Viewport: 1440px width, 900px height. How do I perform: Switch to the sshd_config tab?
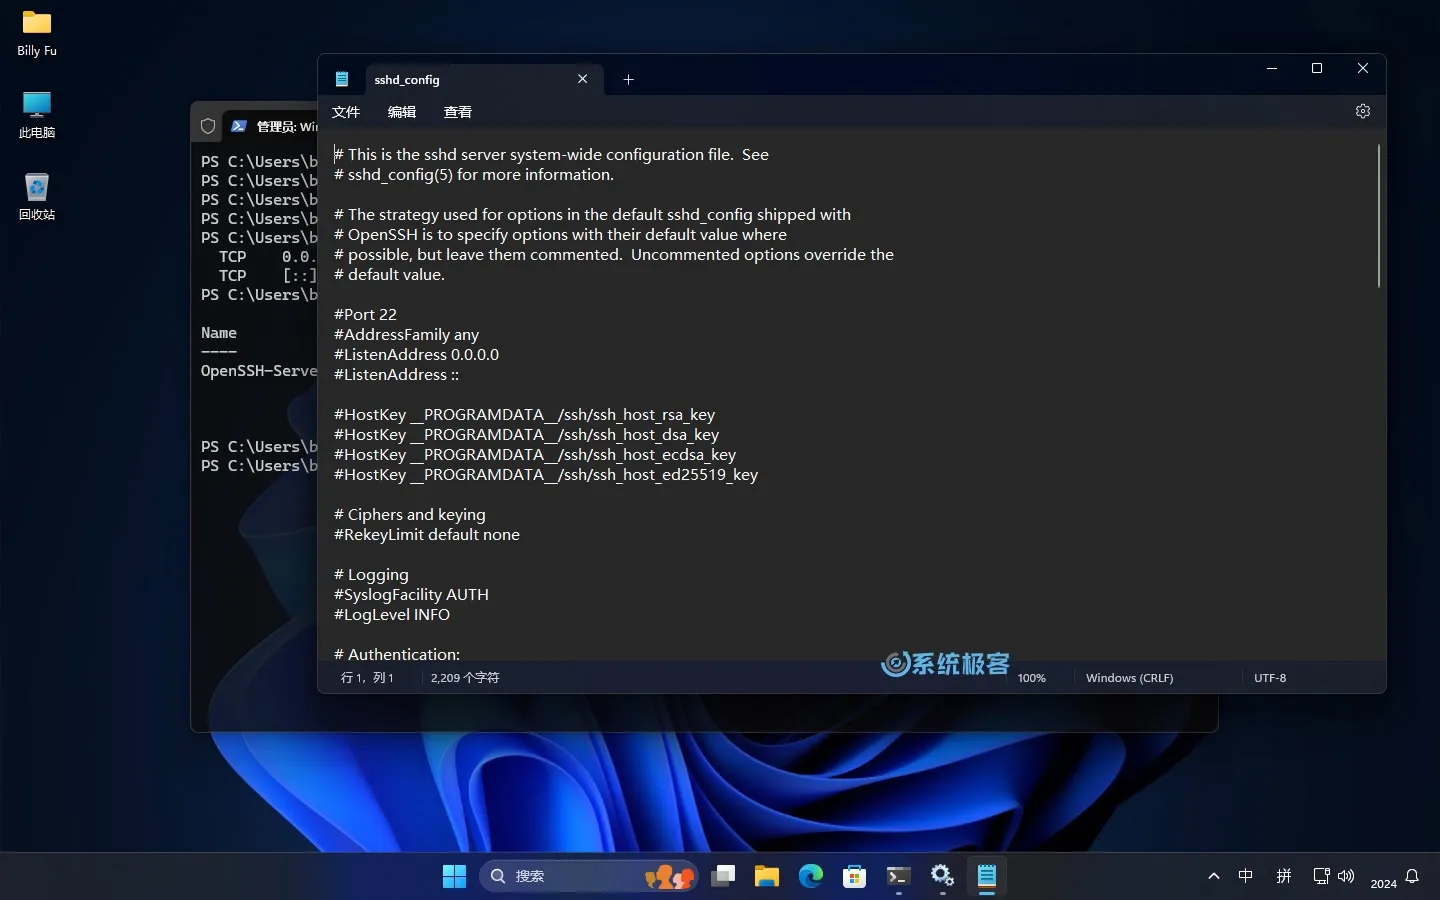[x=408, y=79]
